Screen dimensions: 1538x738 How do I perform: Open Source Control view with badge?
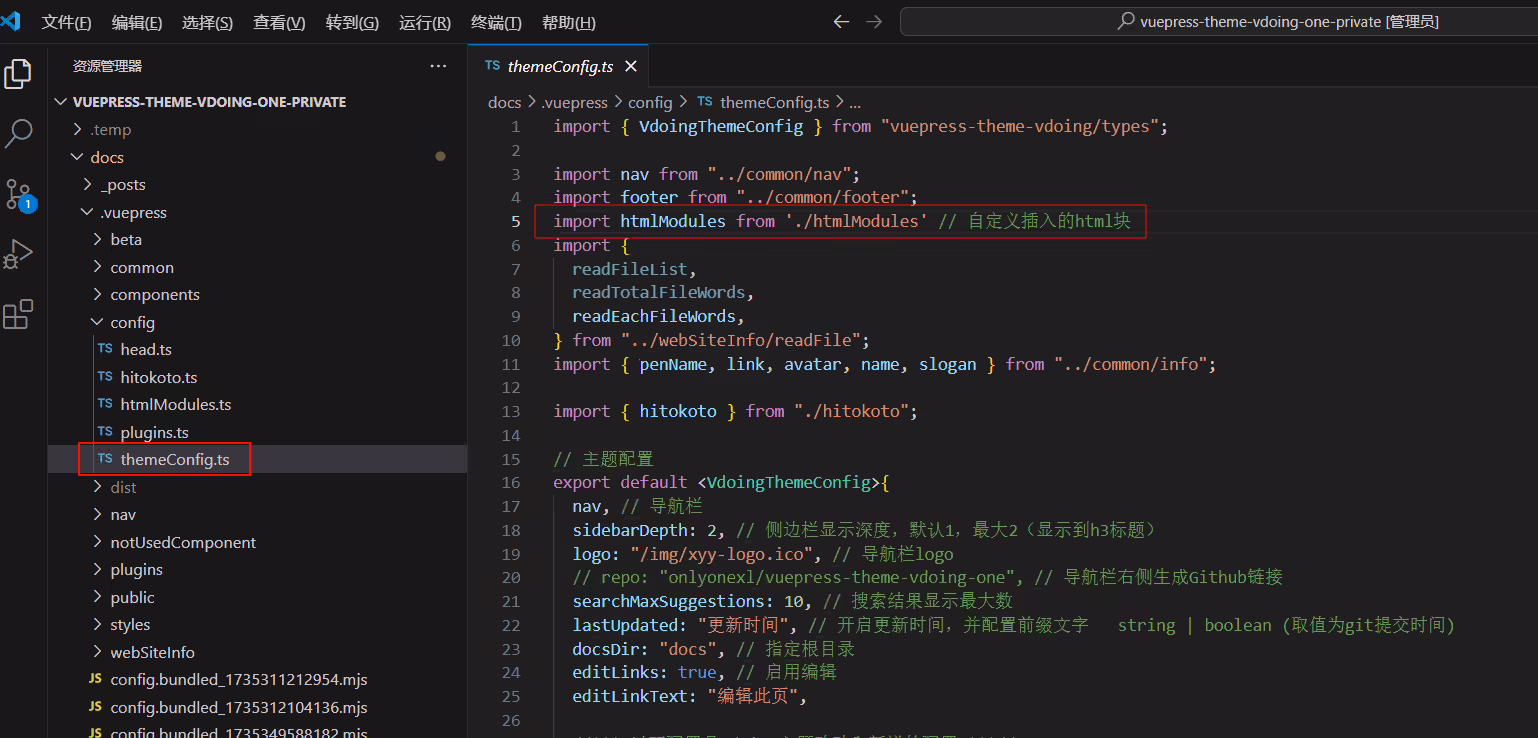(18, 194)
